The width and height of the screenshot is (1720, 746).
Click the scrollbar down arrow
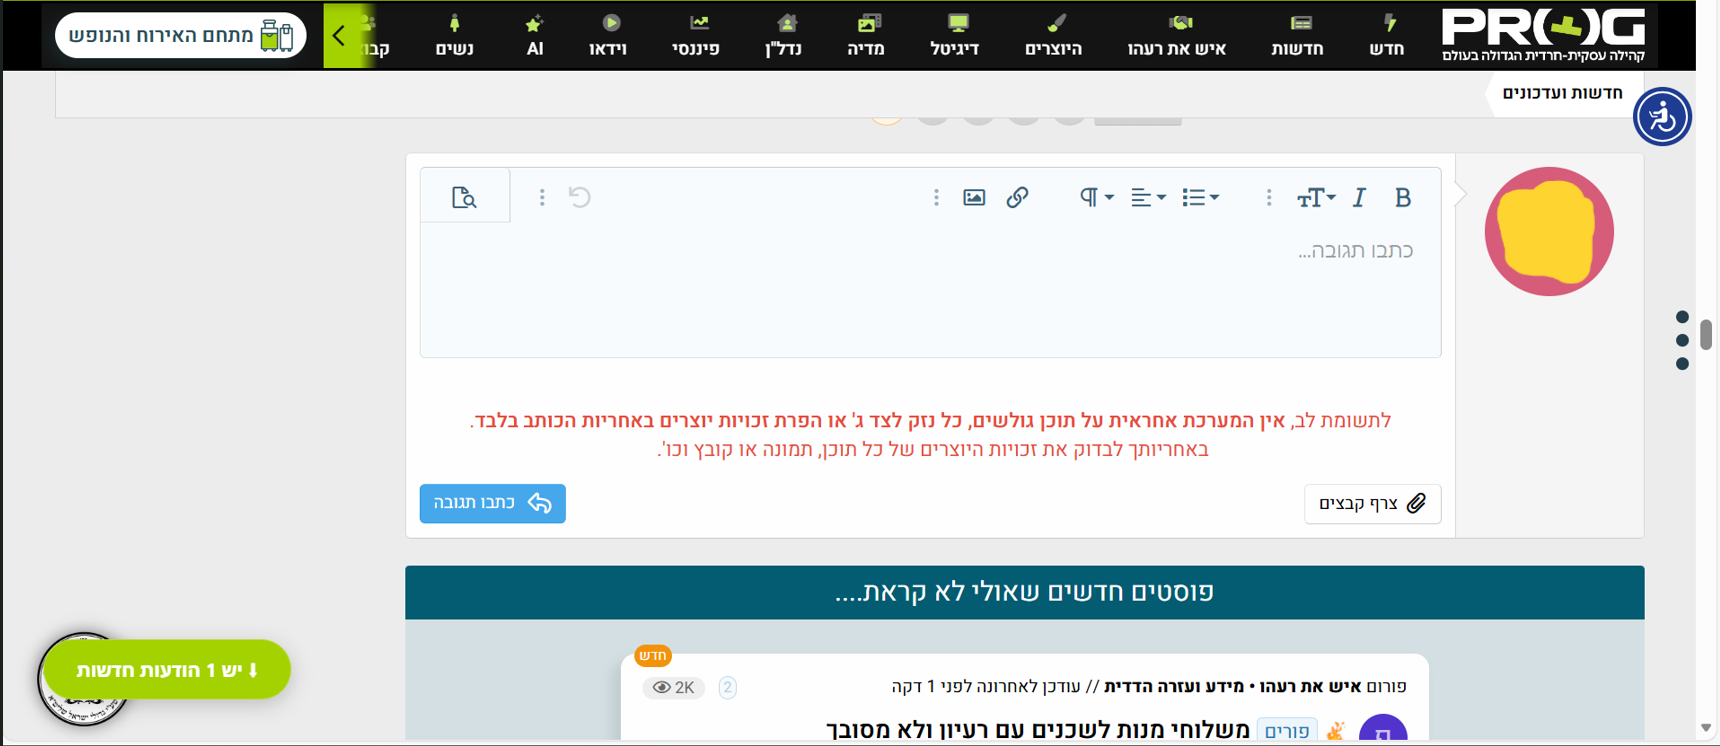click(x=1706, y=728)
